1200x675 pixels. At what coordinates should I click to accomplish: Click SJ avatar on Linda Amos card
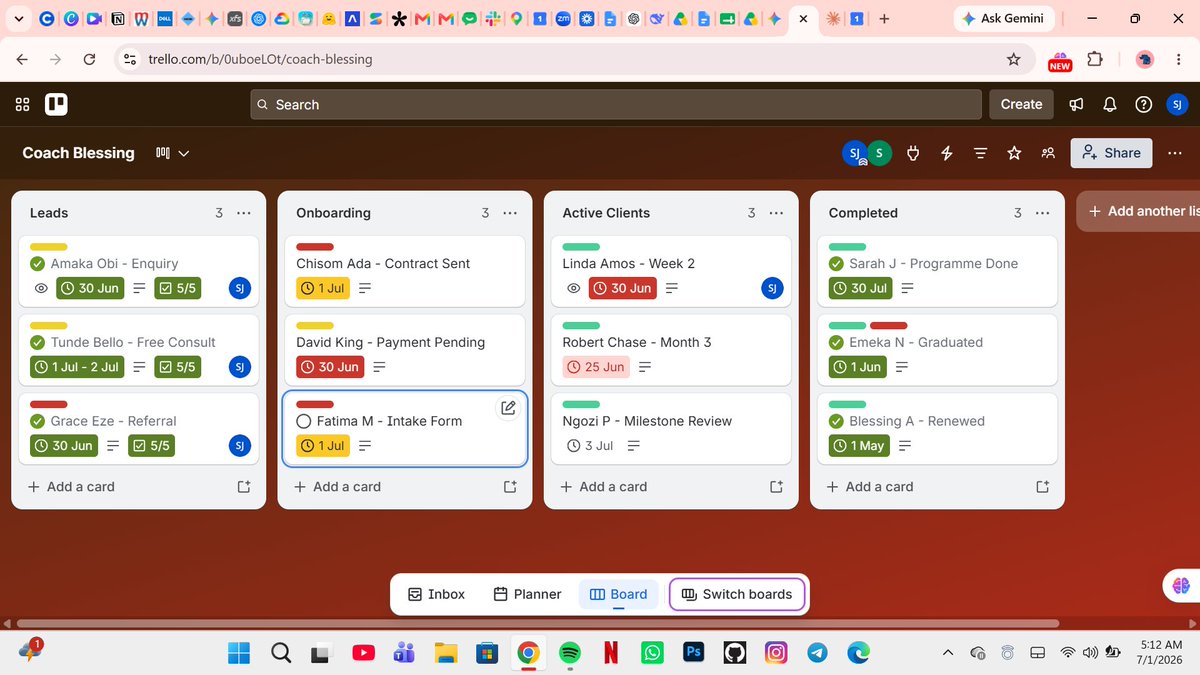click(x=772, y=288)
